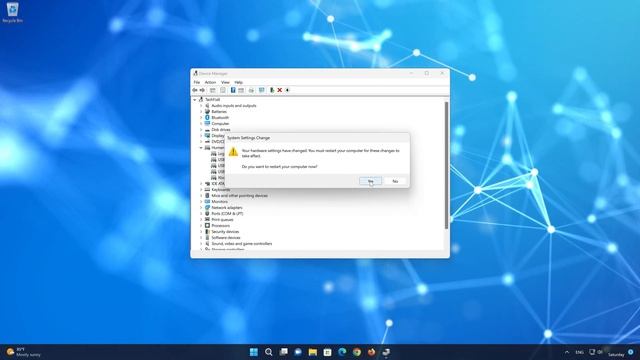Select the Disk drives tree item
The height and width of the screenshot is (360, 640).
point(221,130)
